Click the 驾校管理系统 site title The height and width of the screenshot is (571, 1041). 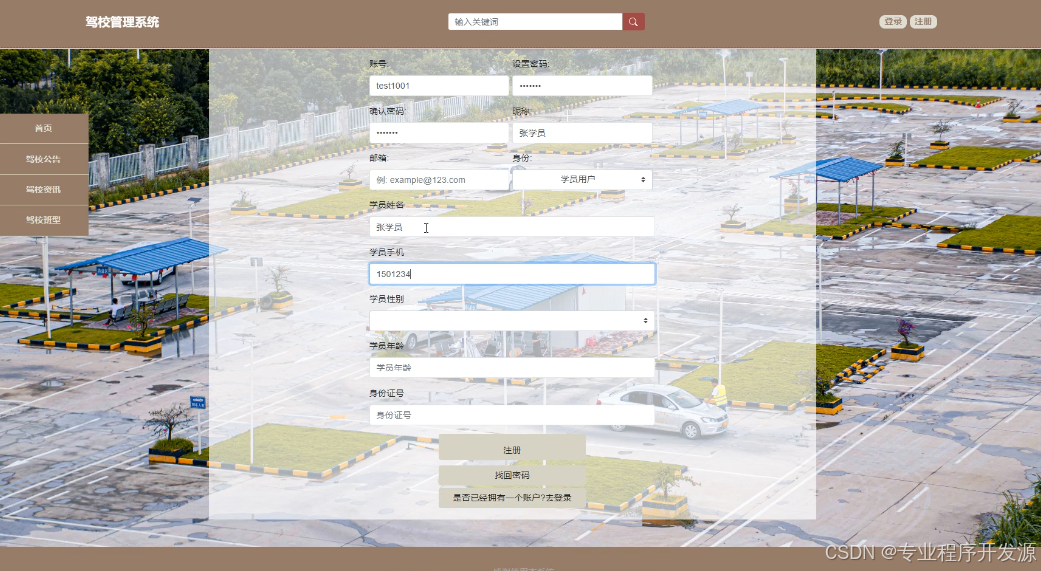(x=122, y=22)
